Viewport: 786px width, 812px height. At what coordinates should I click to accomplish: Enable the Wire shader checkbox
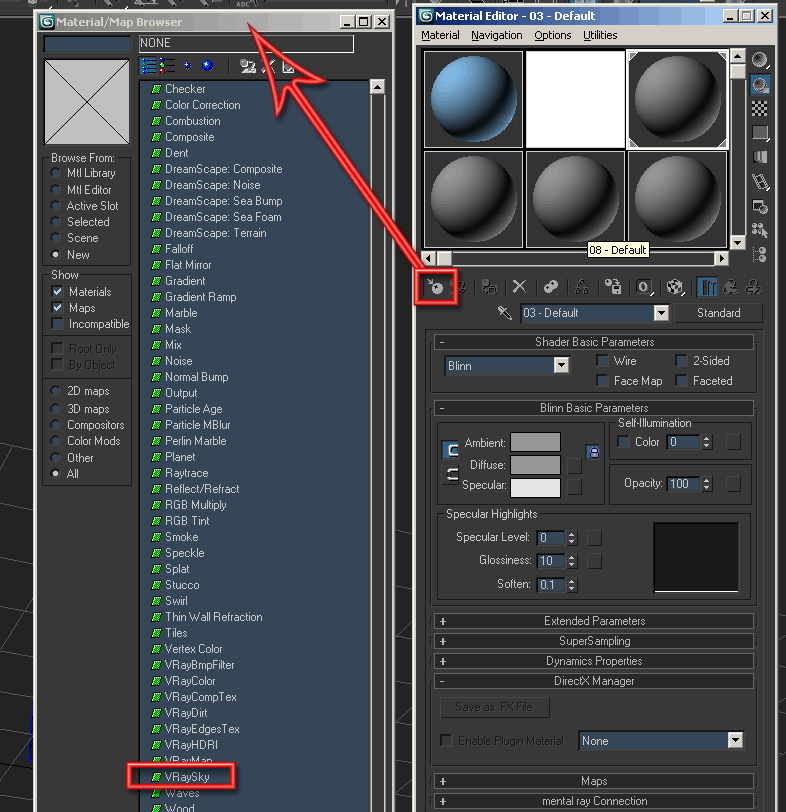(602, 360)
